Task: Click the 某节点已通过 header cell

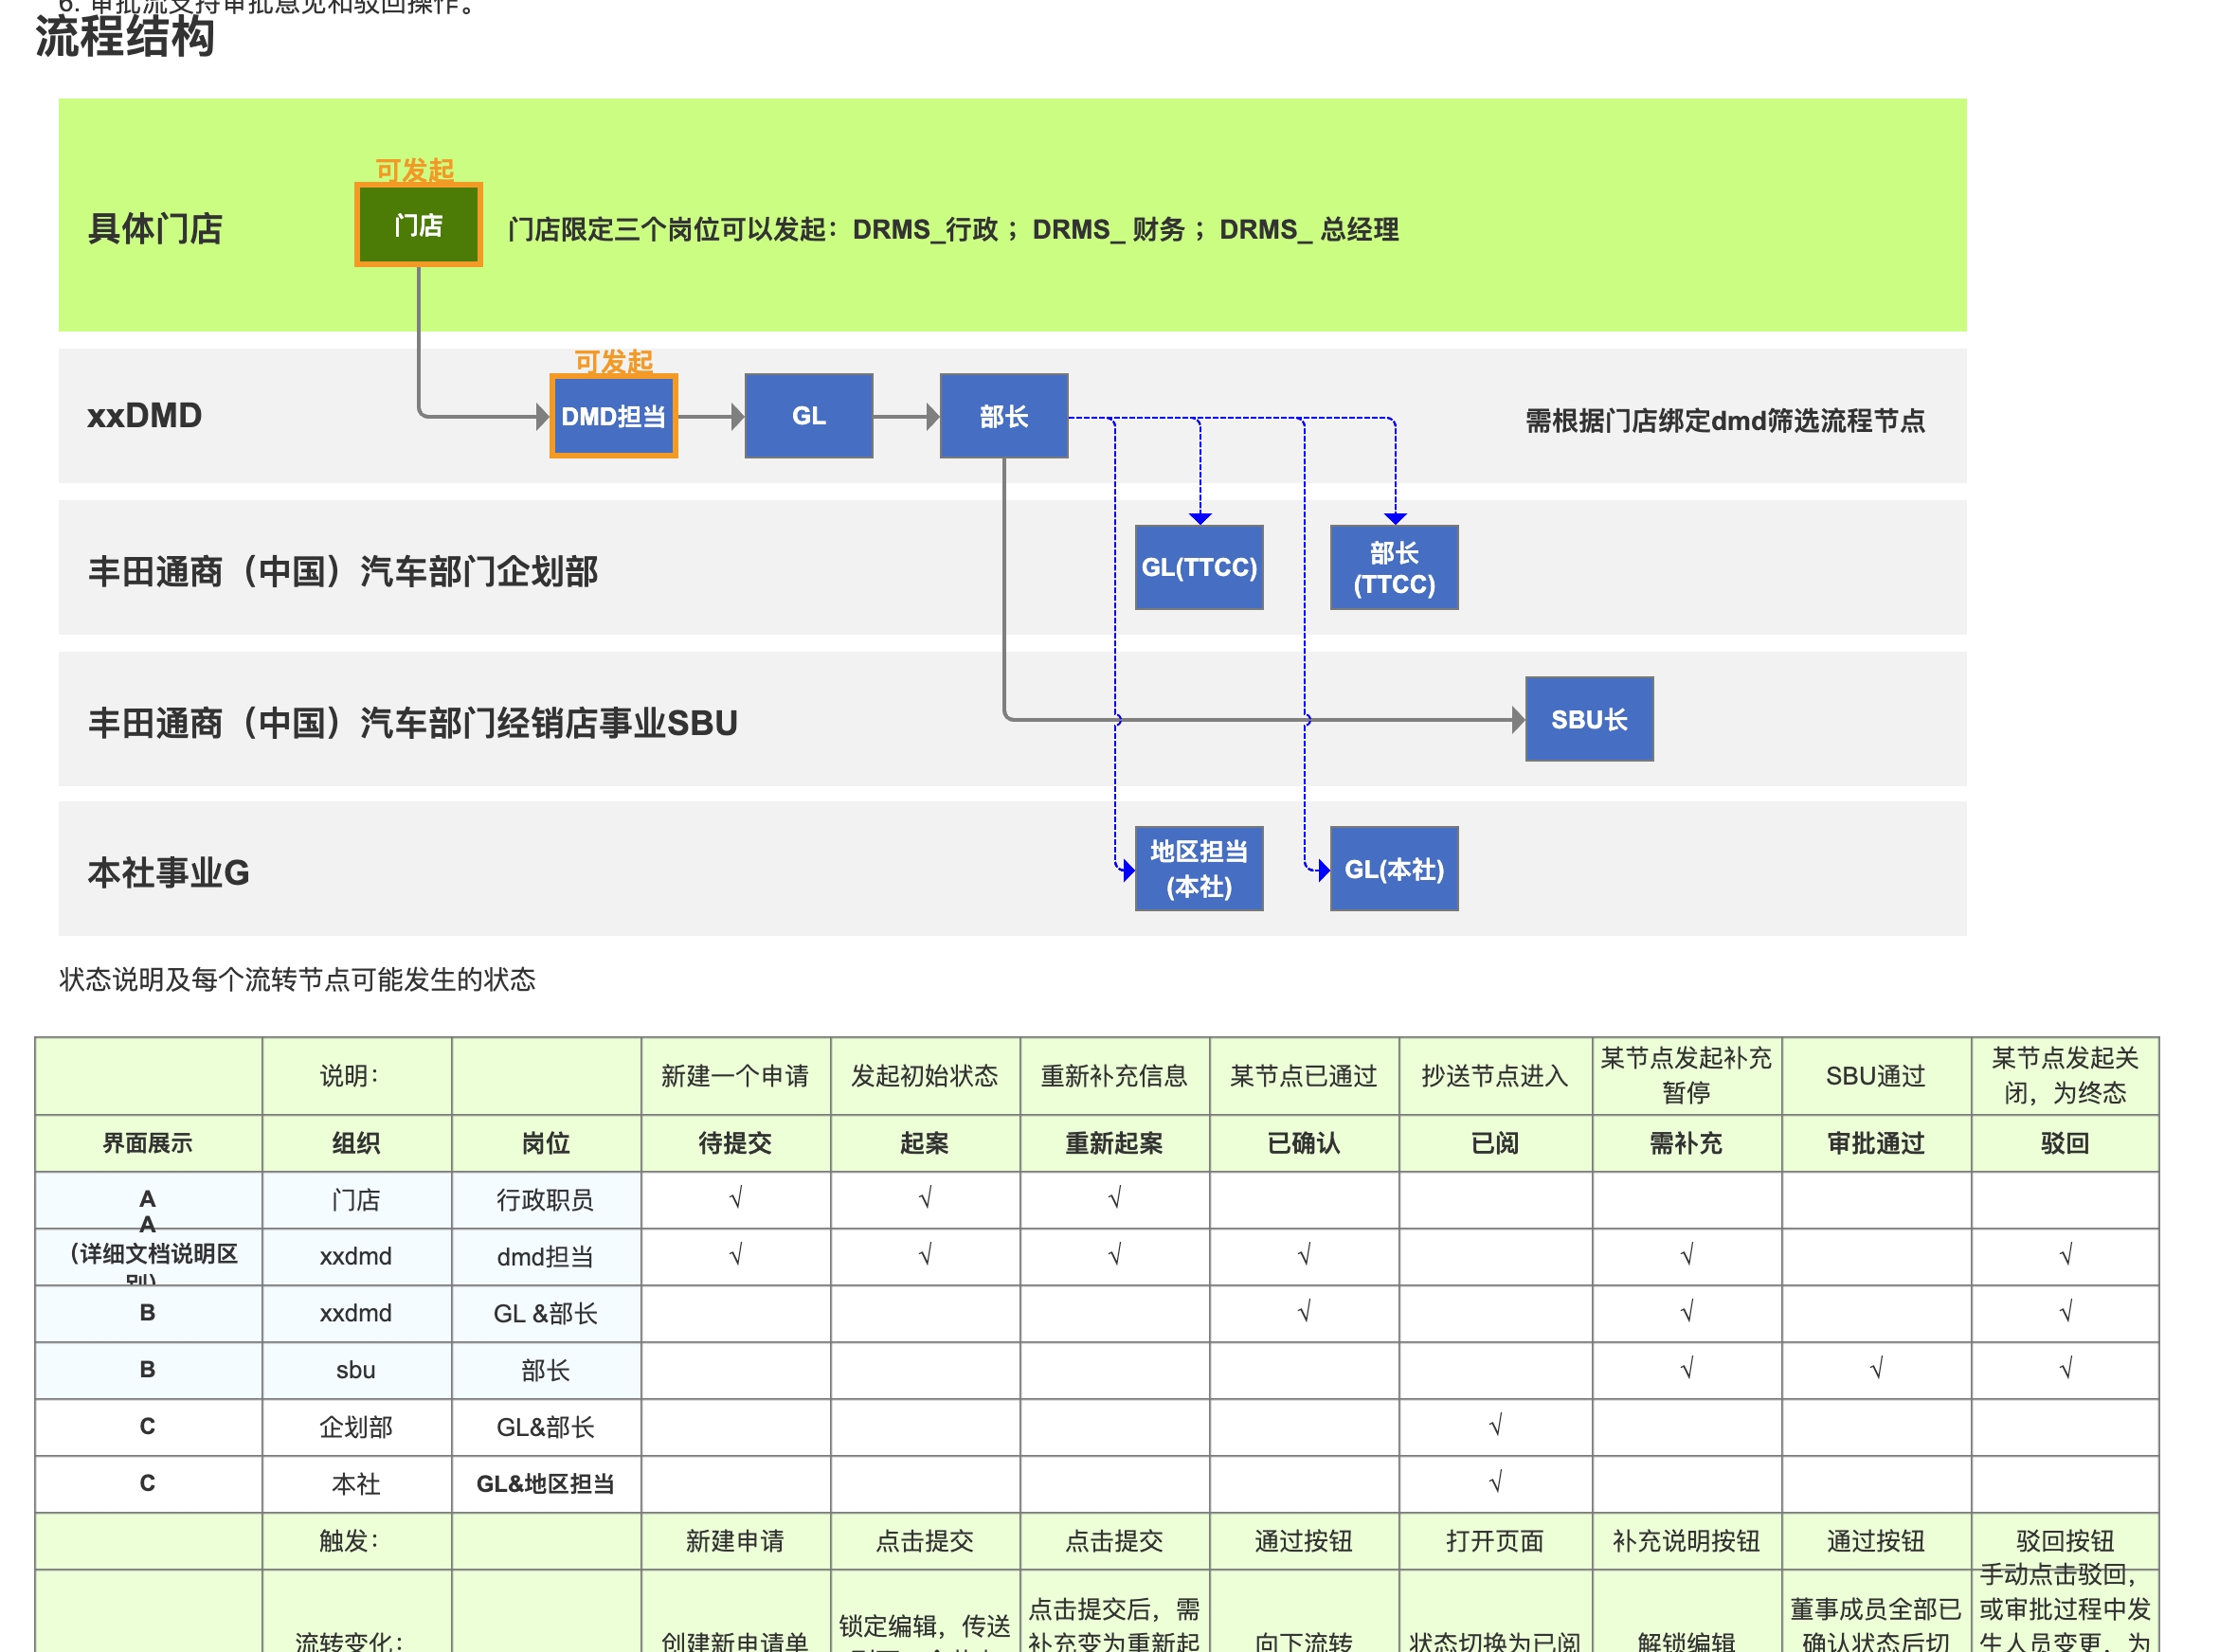Action: (1303, 1076)
